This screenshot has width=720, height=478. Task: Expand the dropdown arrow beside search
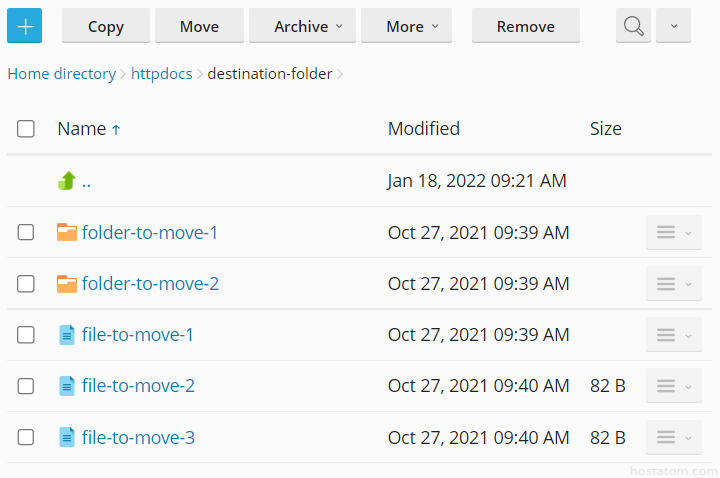(673, 26)
